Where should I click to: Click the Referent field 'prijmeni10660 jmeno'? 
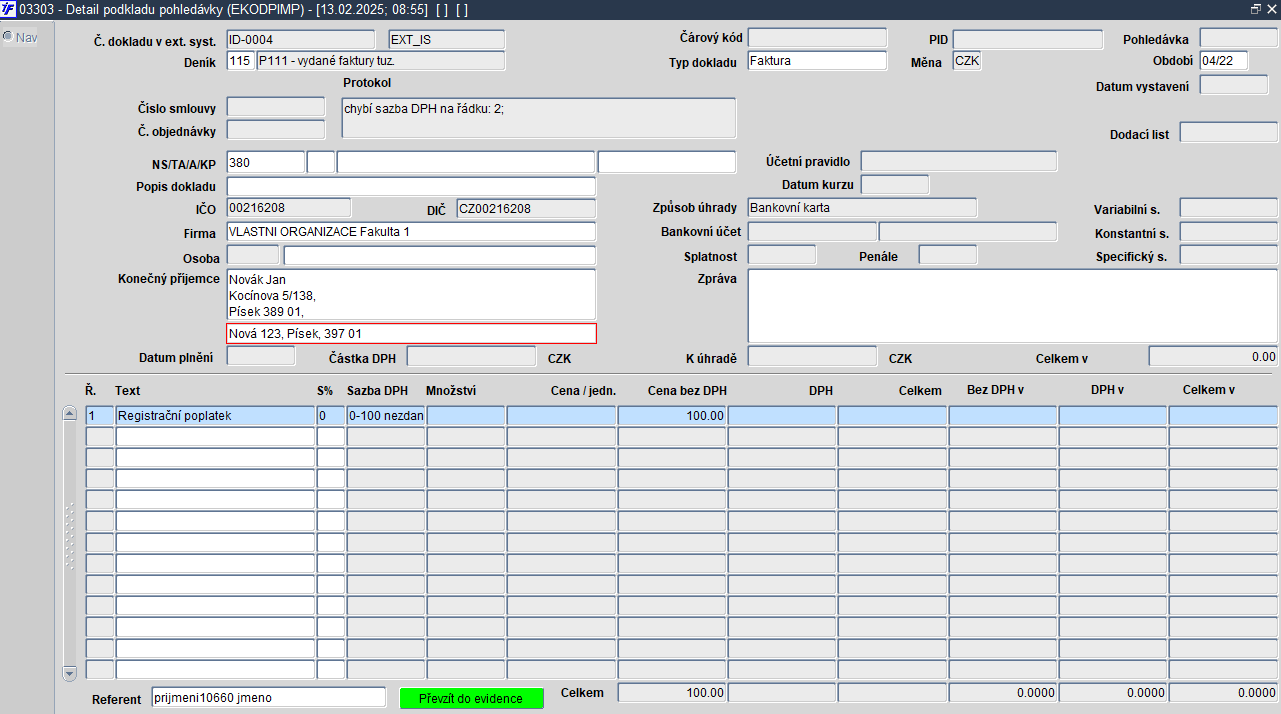268,697
